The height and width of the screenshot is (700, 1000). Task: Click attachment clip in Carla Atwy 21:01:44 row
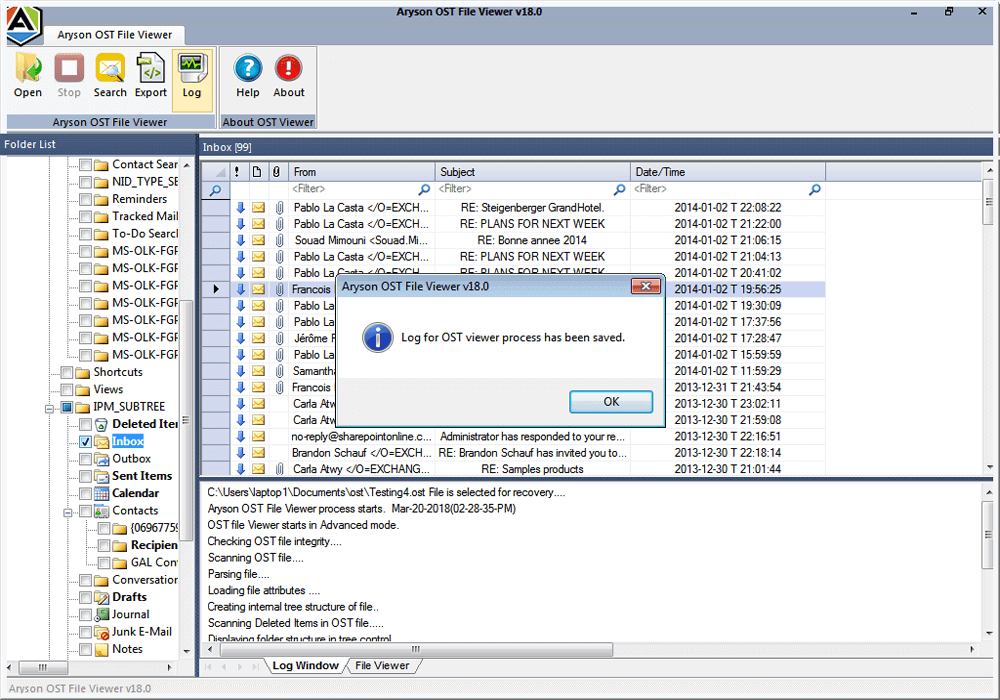tap(279, 469)
